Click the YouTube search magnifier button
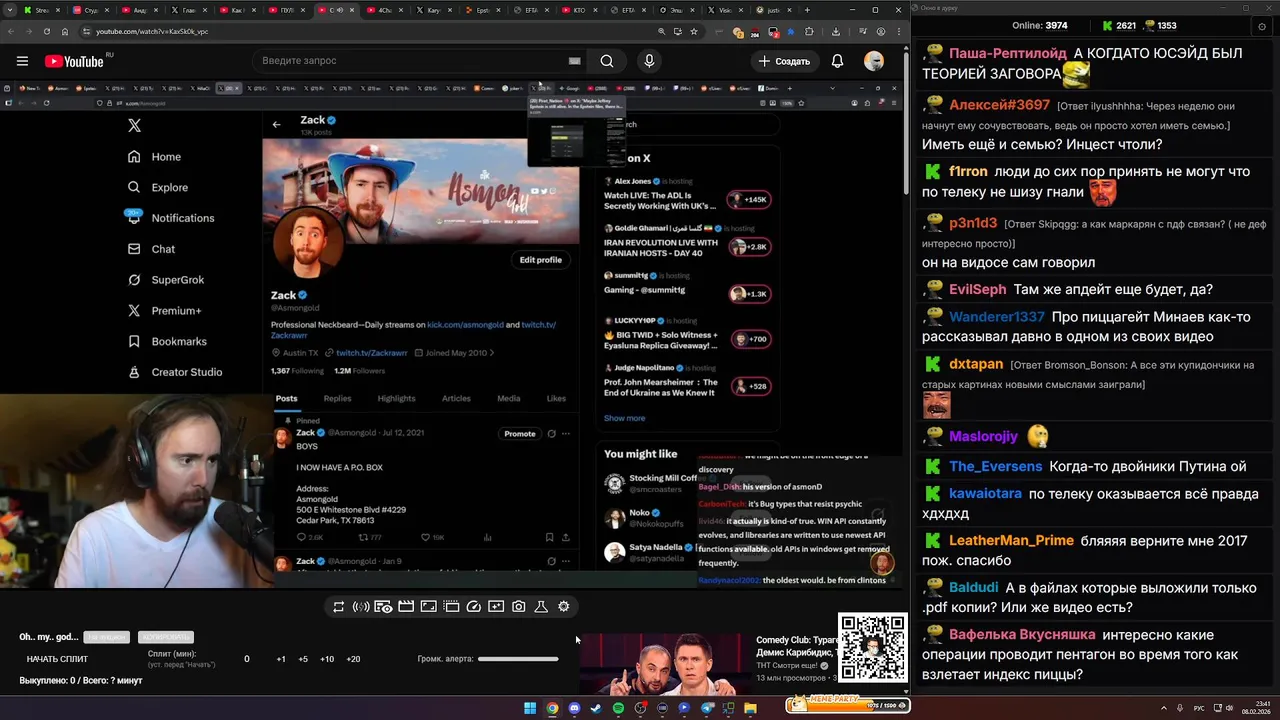The image size is (1280, 720). pyautogui.click(x=607, y=61)
